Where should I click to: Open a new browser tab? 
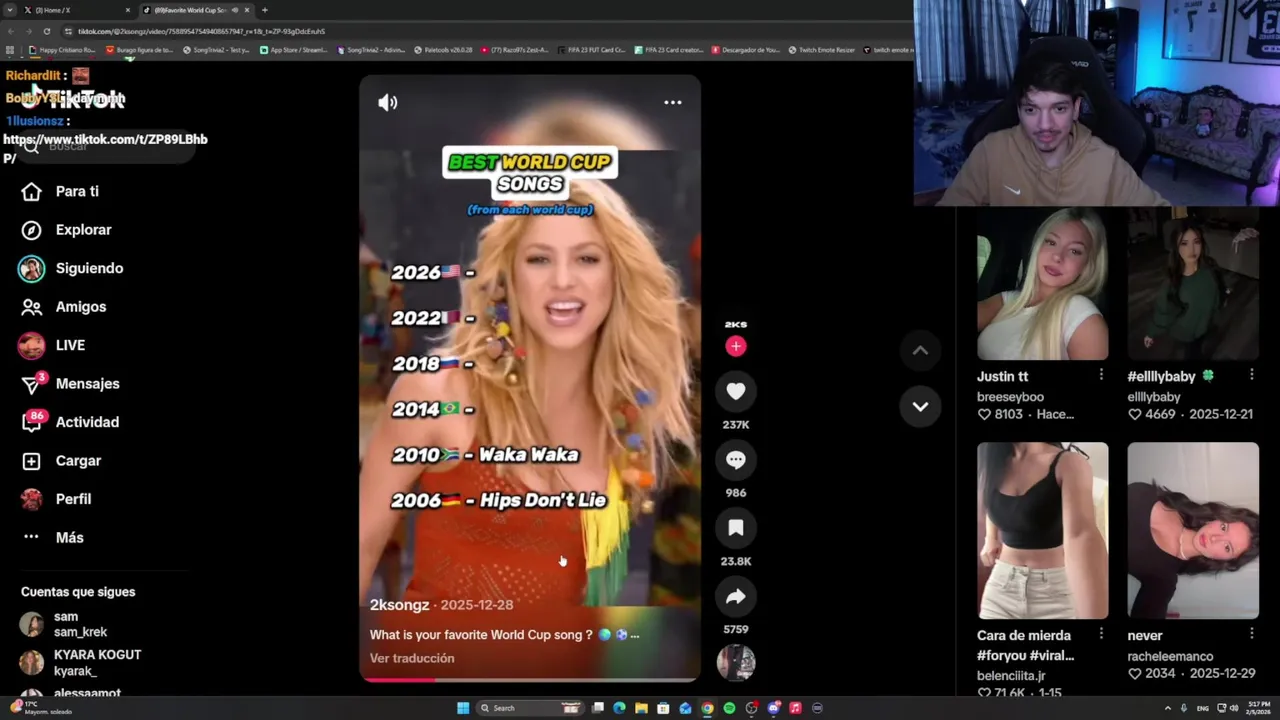265,10
